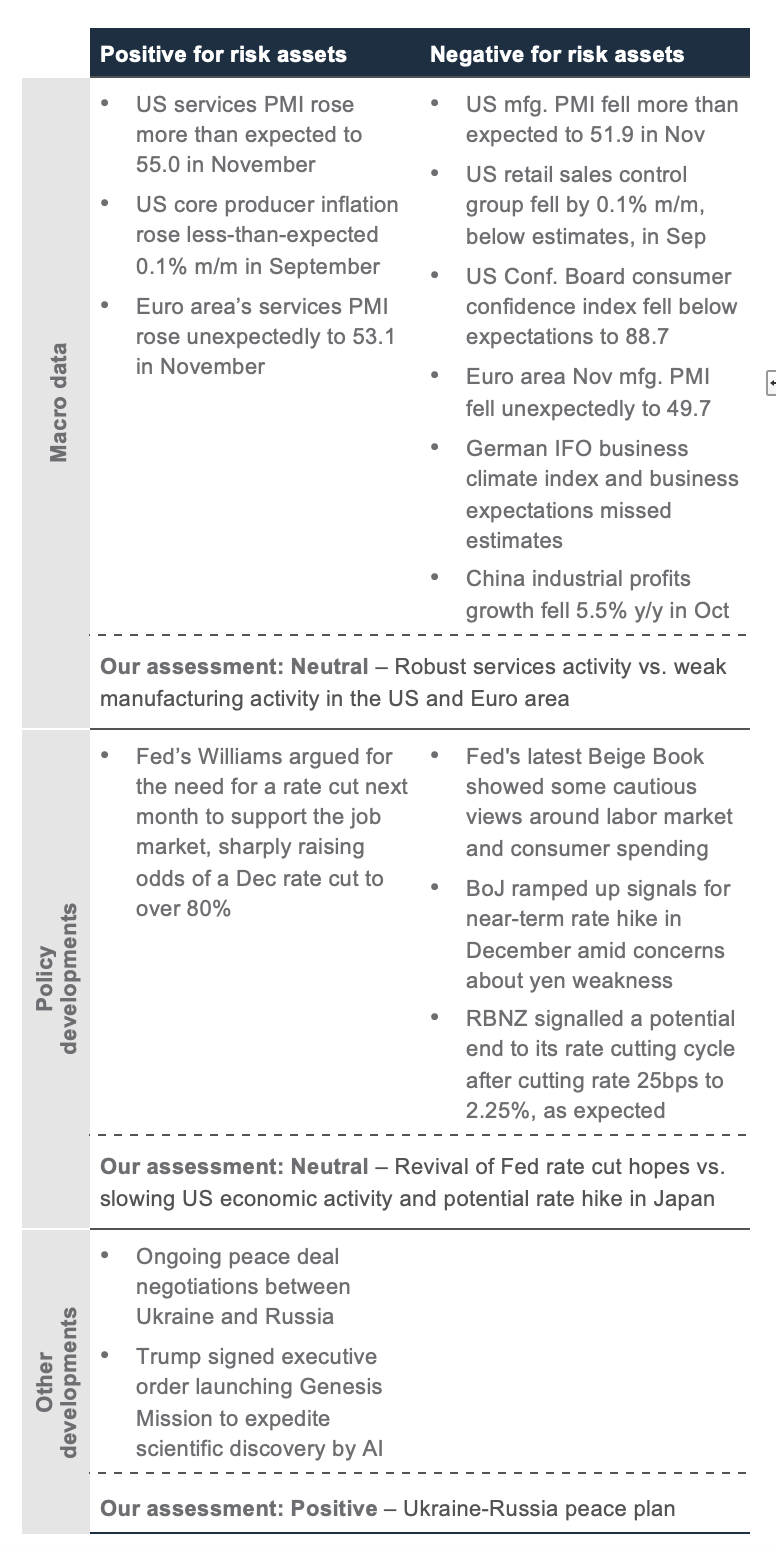Click the US core producer inflation bullet
Screen dimensions: 776x1554
pyautogui.click(x=266, y=235)
